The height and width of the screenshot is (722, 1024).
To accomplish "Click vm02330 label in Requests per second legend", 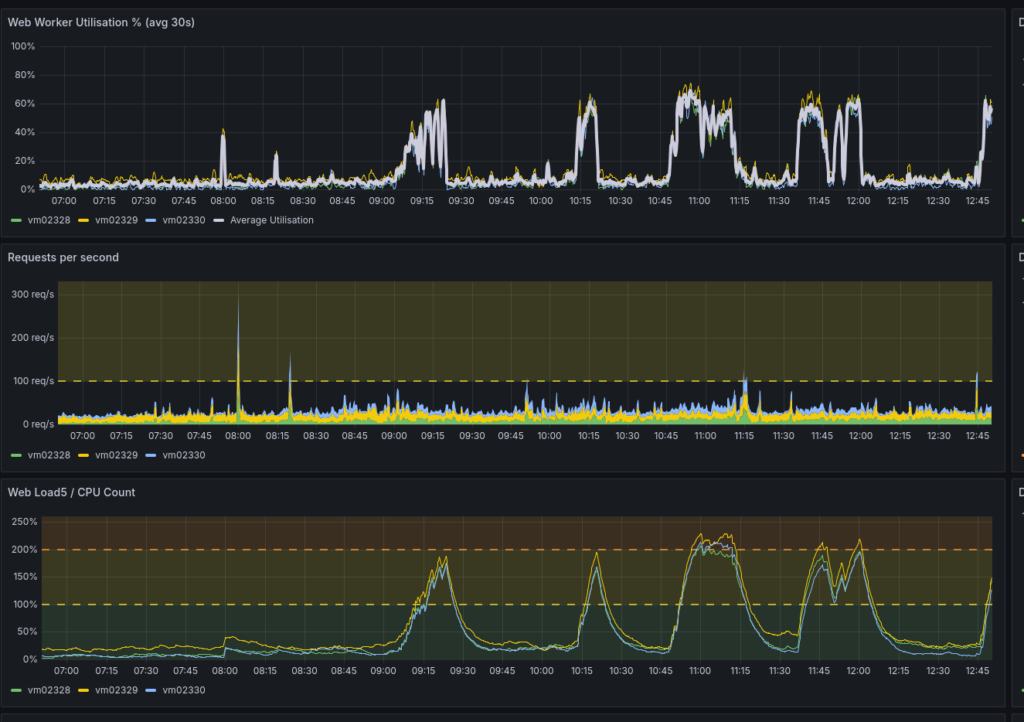I will click(182, 455).
